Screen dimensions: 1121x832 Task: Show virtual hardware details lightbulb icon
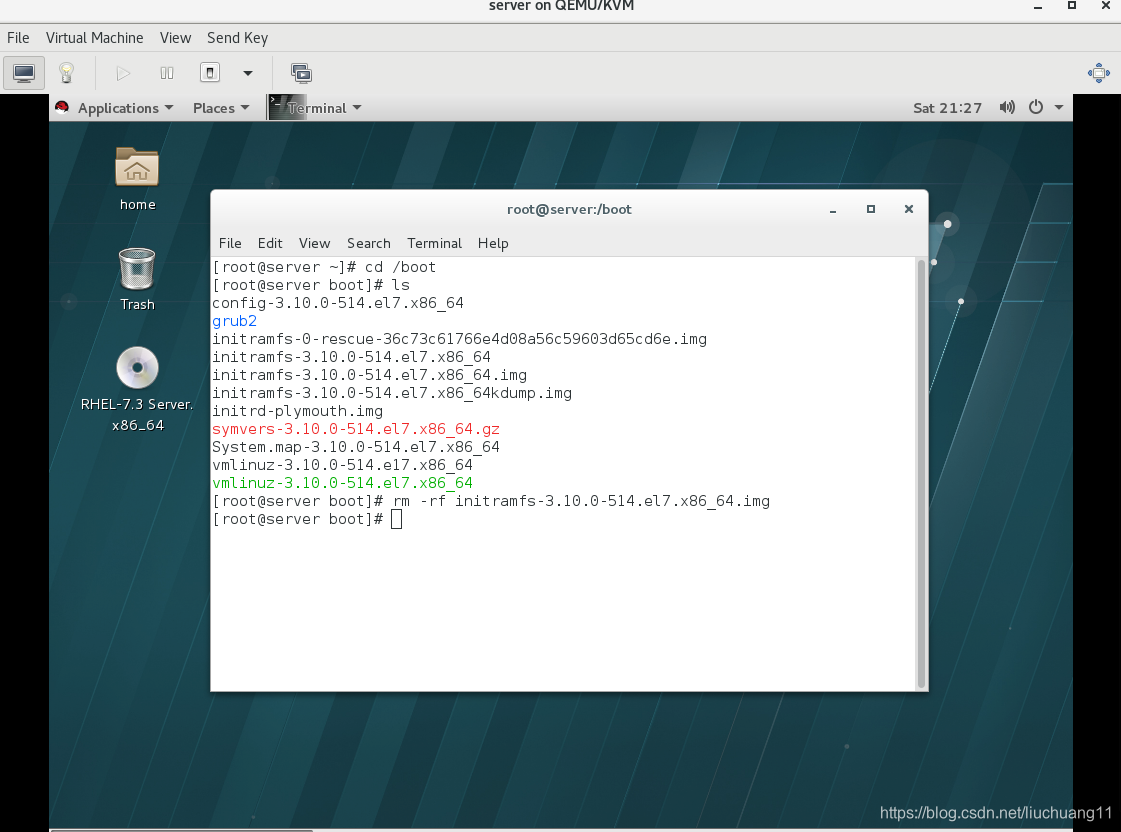tap(66, 73)
